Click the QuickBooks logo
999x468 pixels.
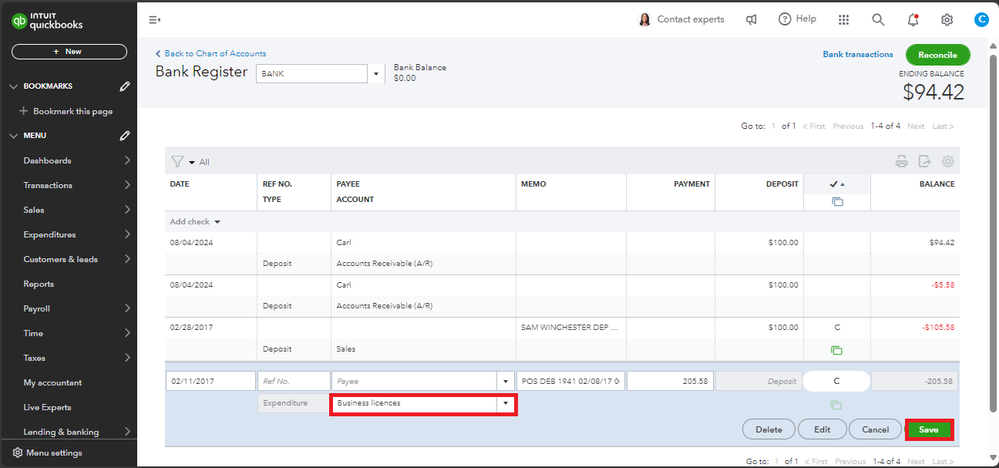(48, 21)
